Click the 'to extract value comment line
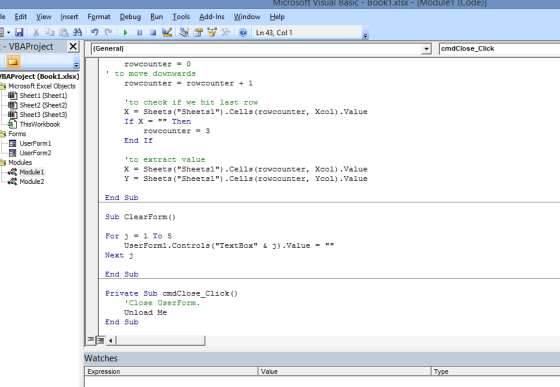The image size is (560, 387). pos(165,160)
